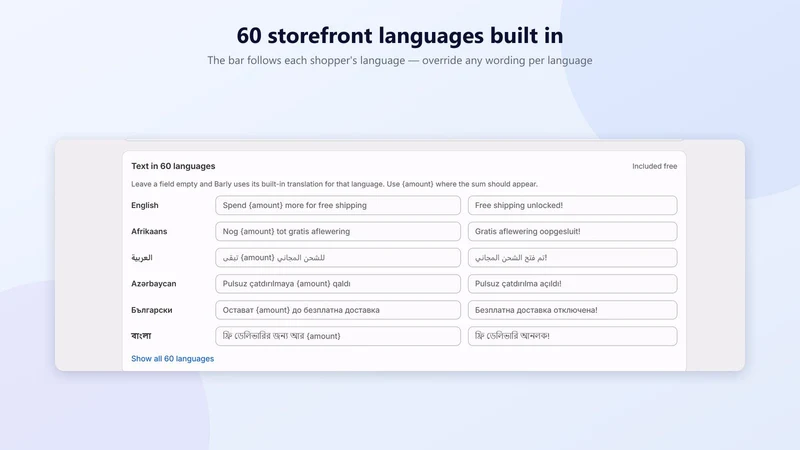Click the Bengali unlocked message field

click(572, 336)
